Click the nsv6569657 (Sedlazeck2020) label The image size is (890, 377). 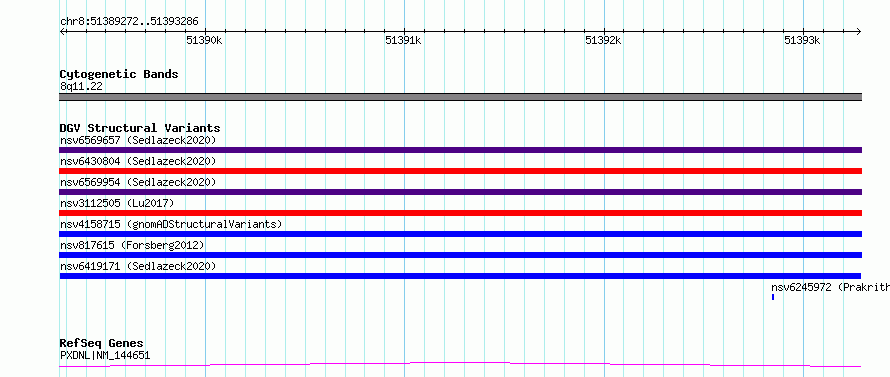(x=138, y=140)
